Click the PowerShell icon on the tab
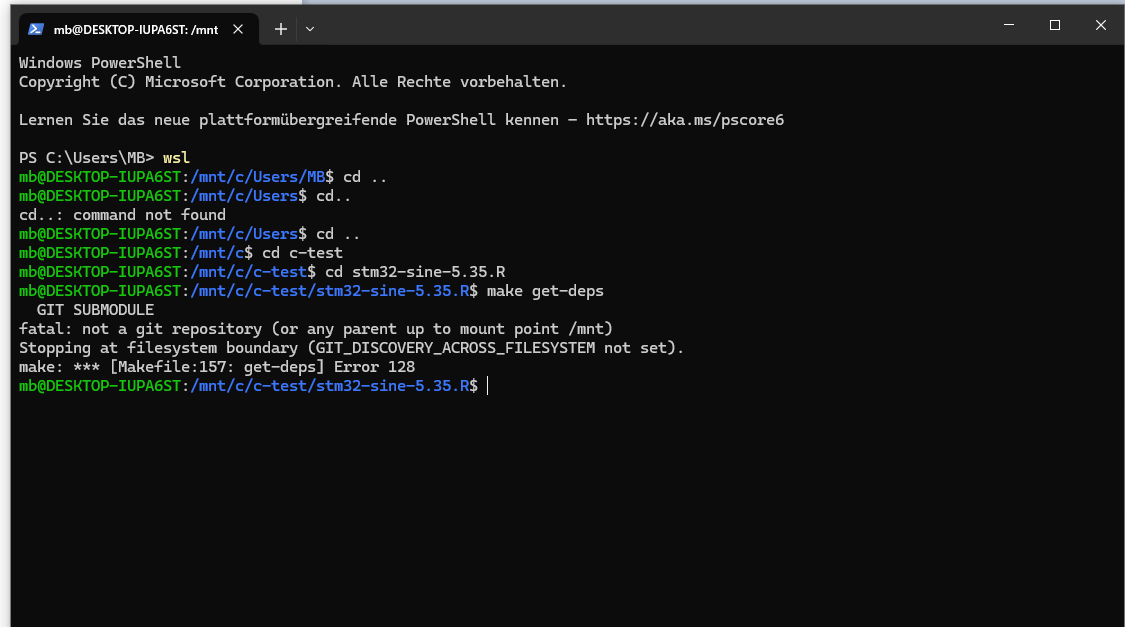This screenshot has height=627, width=1125. tap(35, 29)
